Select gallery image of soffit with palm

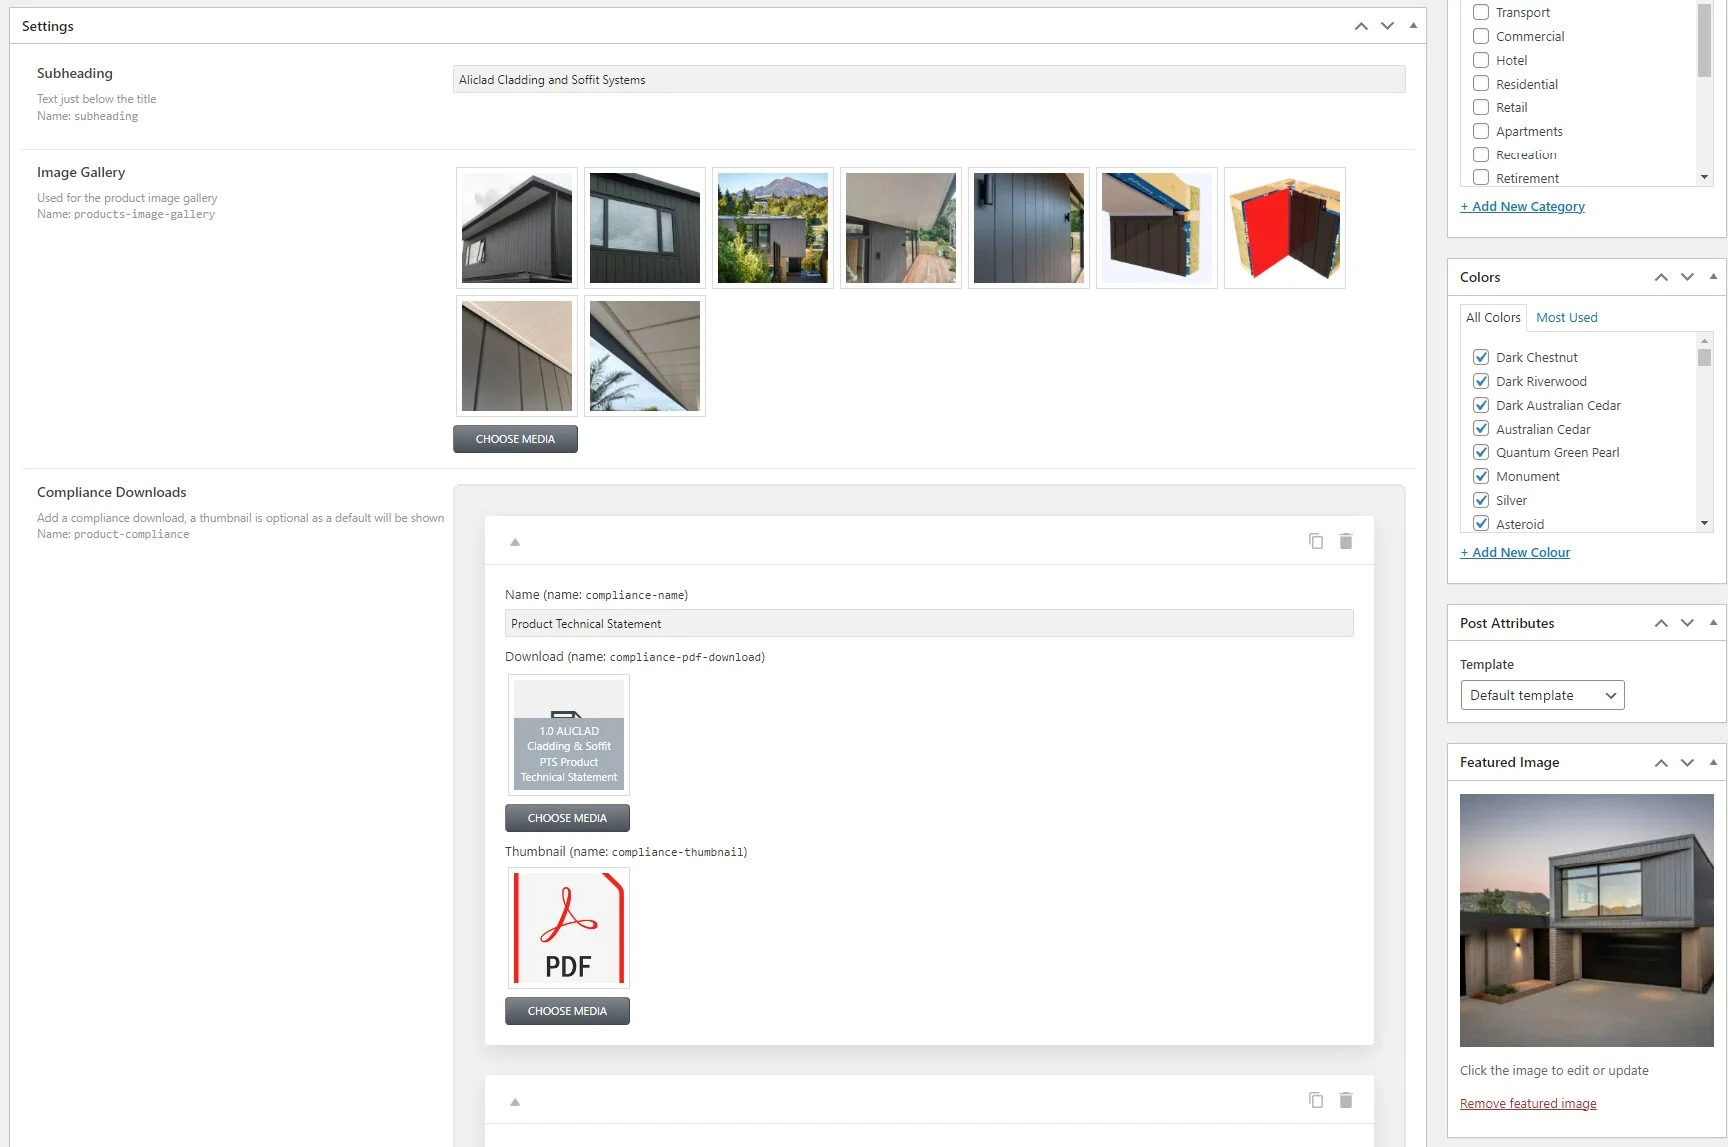click(x=645, y=356)
